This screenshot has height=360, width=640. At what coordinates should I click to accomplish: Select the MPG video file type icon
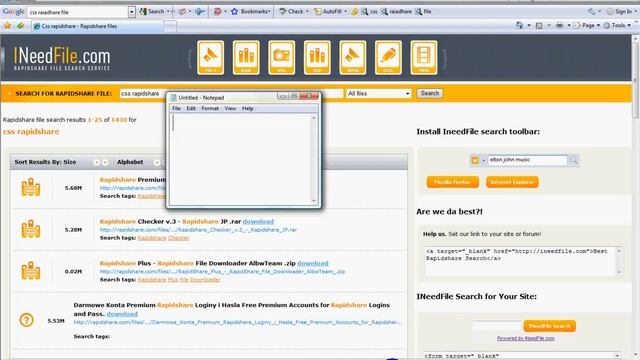[x=424, y=58]
